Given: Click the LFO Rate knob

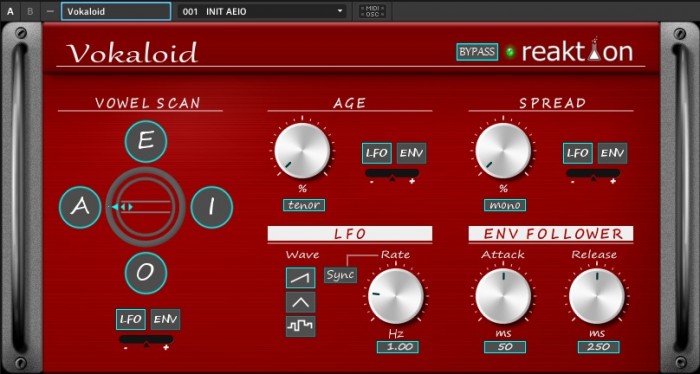Looking at the screenshot, I should [x=396, y=296].
